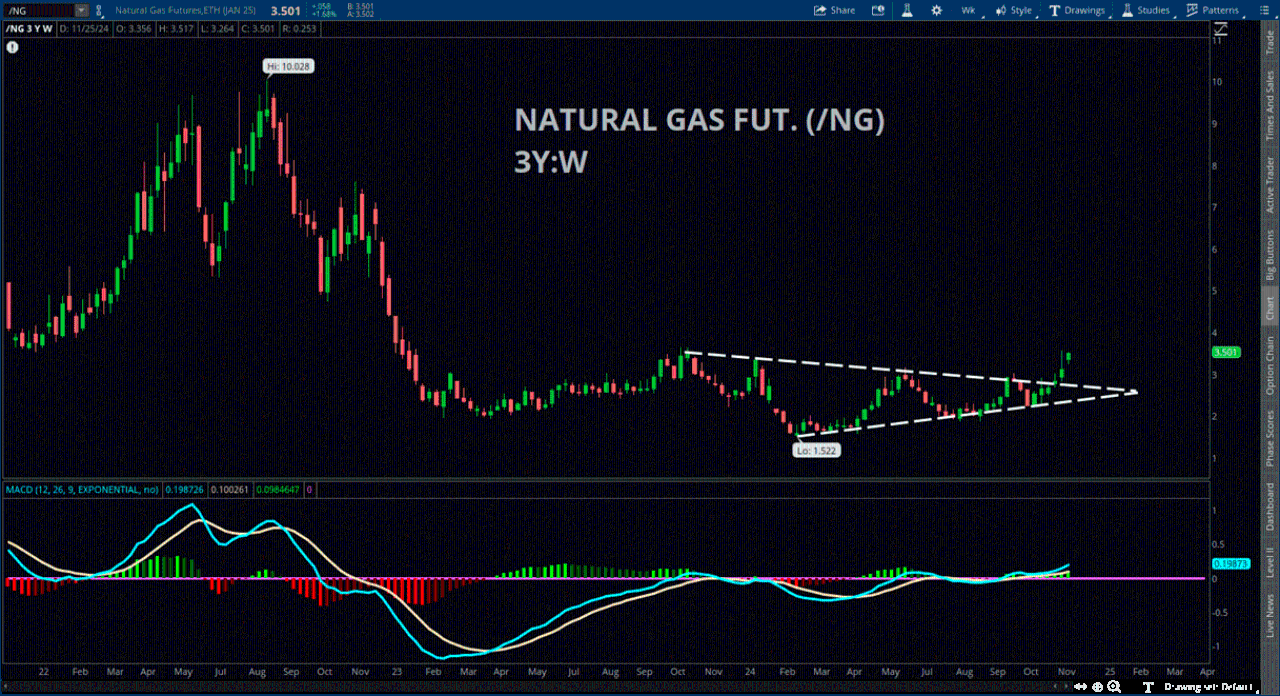The width and height of the screenshot is (1280, 696).
Task: Open the Patterns menu
Action: pyautogui.click(x=1212, y=10)
